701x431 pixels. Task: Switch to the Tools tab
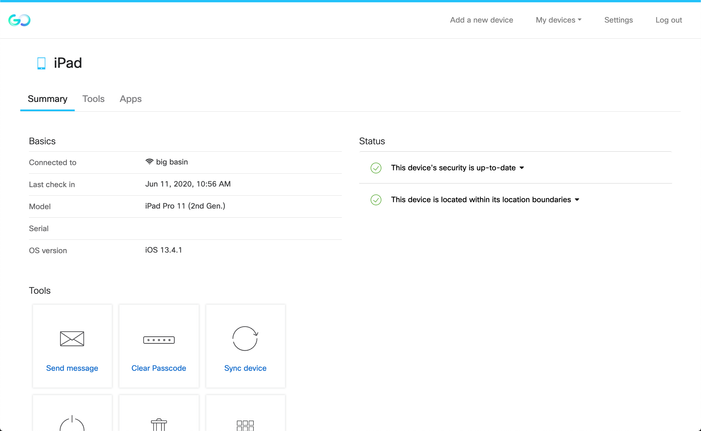point(93,99)
